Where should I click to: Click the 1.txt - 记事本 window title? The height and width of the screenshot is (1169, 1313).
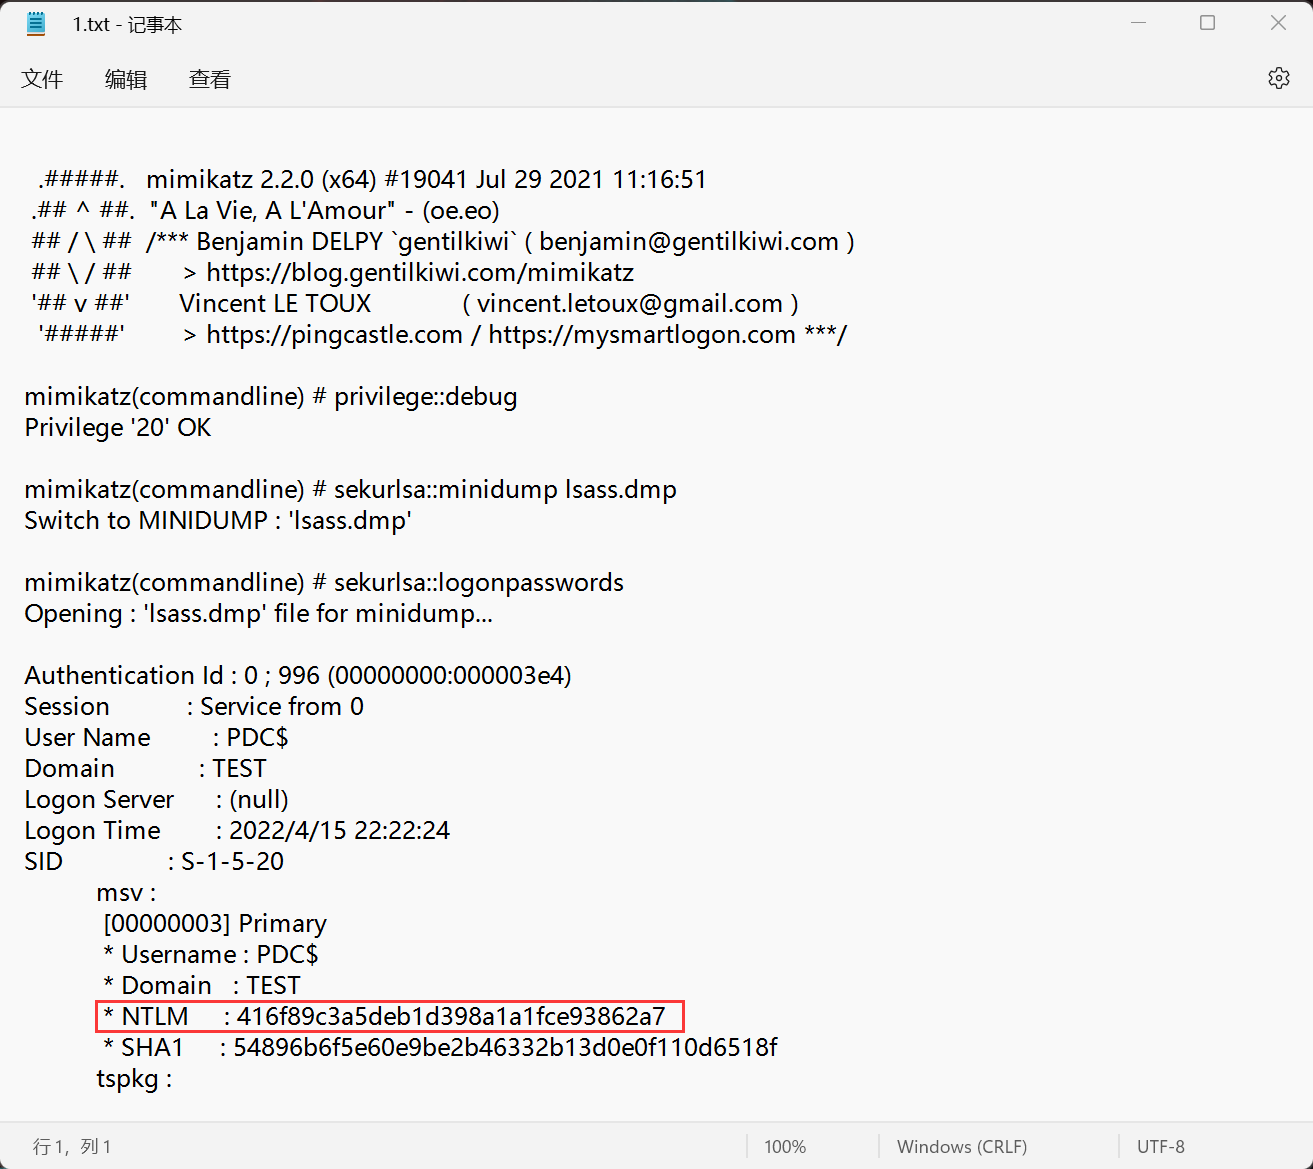pos(127,24)
